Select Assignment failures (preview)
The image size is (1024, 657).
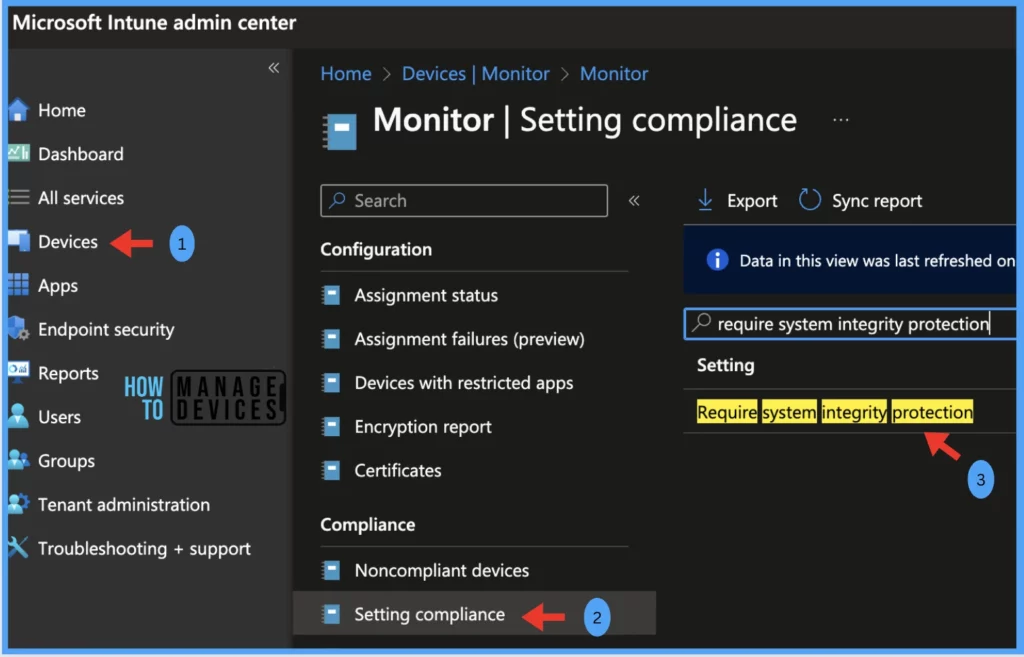point(469,339)
